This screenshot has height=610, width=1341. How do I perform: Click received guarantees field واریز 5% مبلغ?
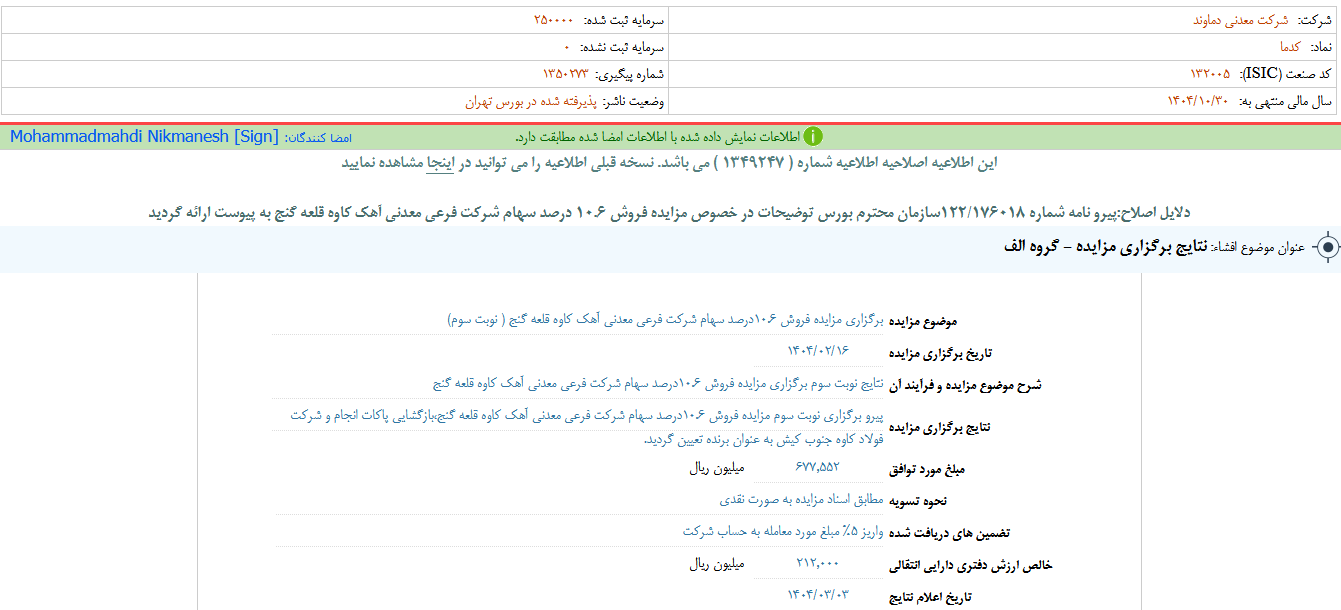[x=784, y=531]
